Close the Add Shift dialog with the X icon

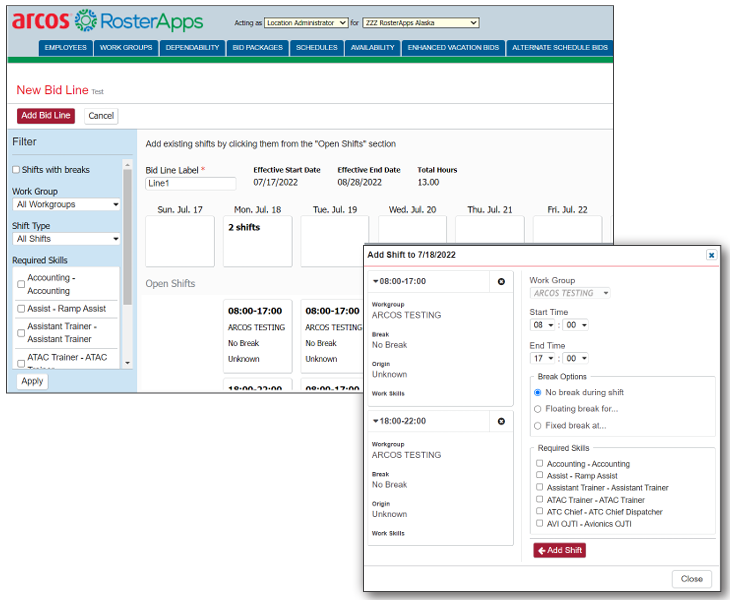[711, 255]
